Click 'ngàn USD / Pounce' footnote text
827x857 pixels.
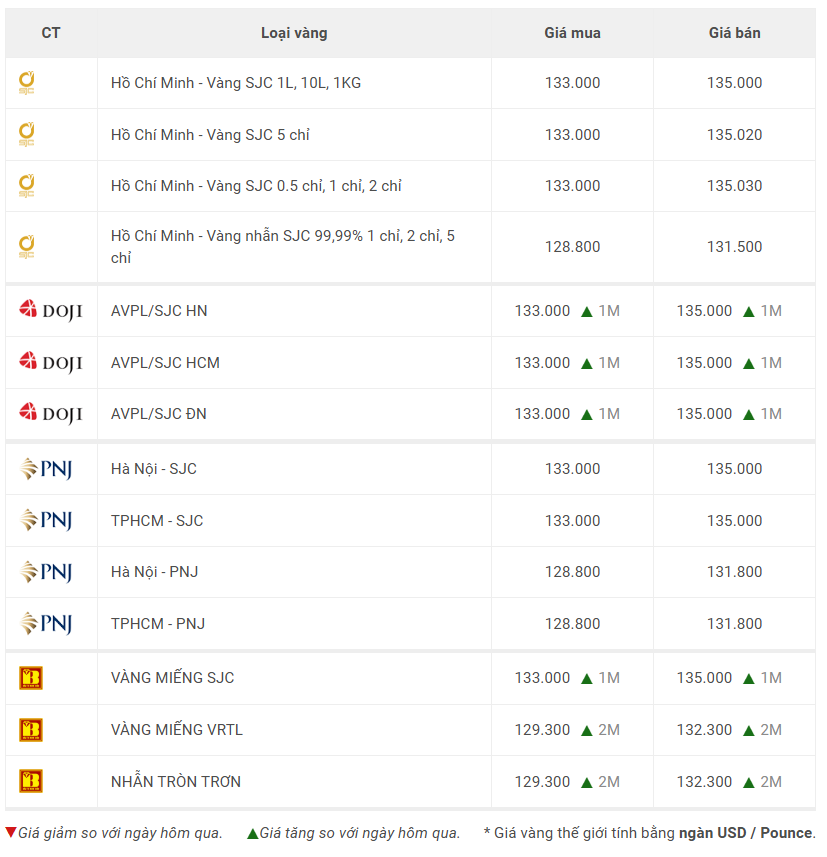[746, 833]
